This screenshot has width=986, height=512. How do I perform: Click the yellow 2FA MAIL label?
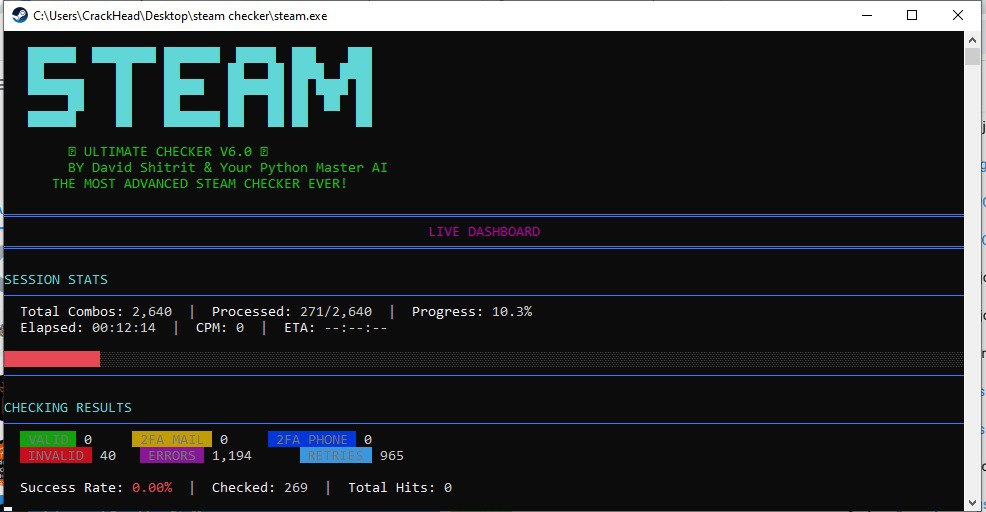(x=172, y=439)
